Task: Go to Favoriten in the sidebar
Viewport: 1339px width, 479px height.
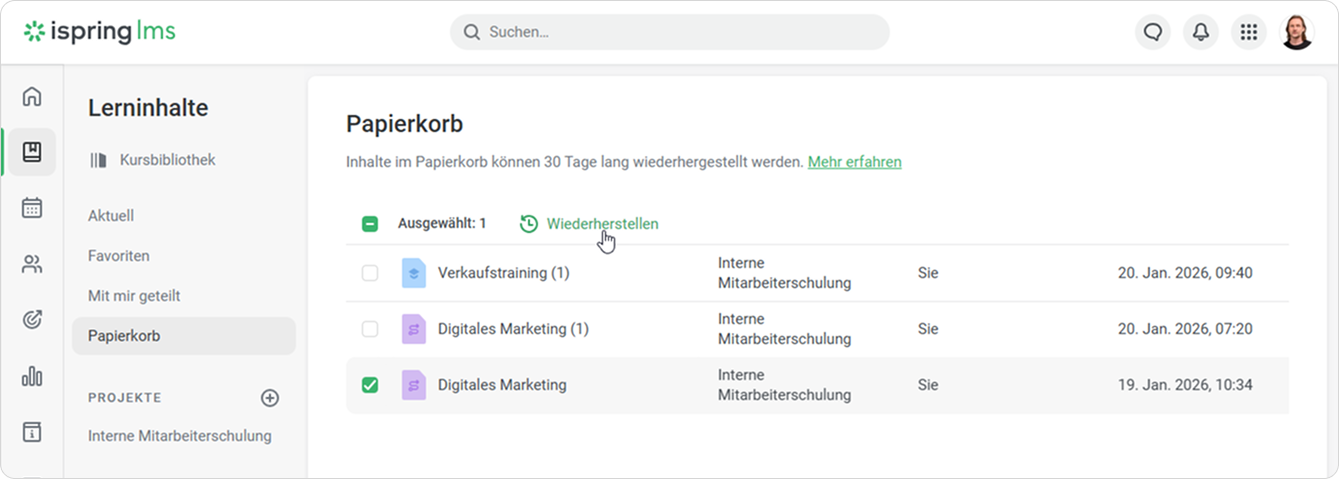Action: pyautogui.click(x=119, y=256)
